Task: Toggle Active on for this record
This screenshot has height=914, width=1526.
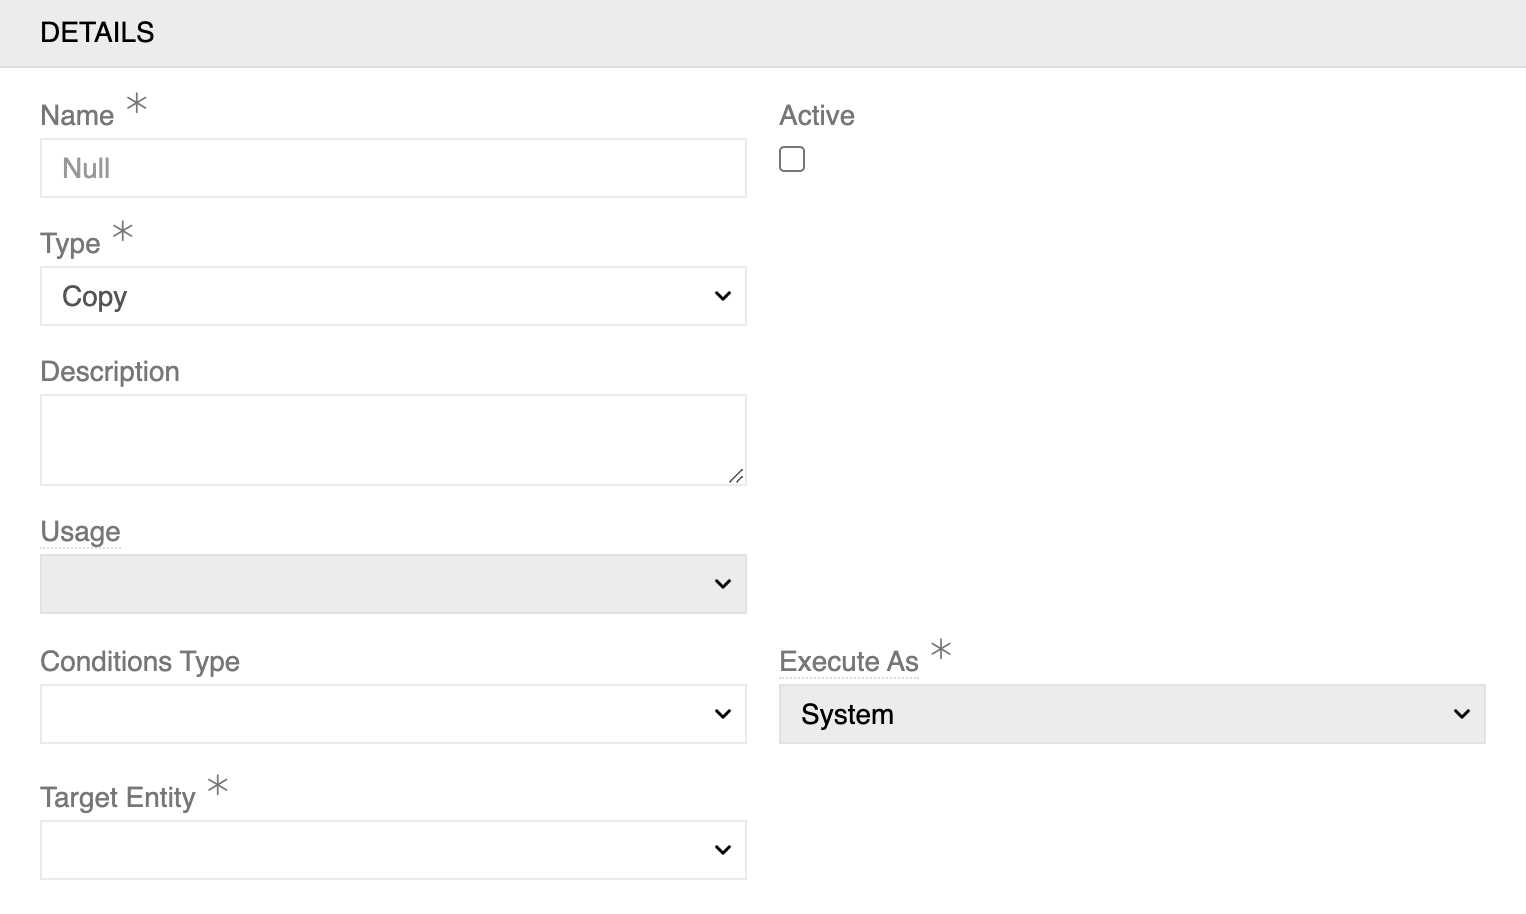Action: click(792, 158)
